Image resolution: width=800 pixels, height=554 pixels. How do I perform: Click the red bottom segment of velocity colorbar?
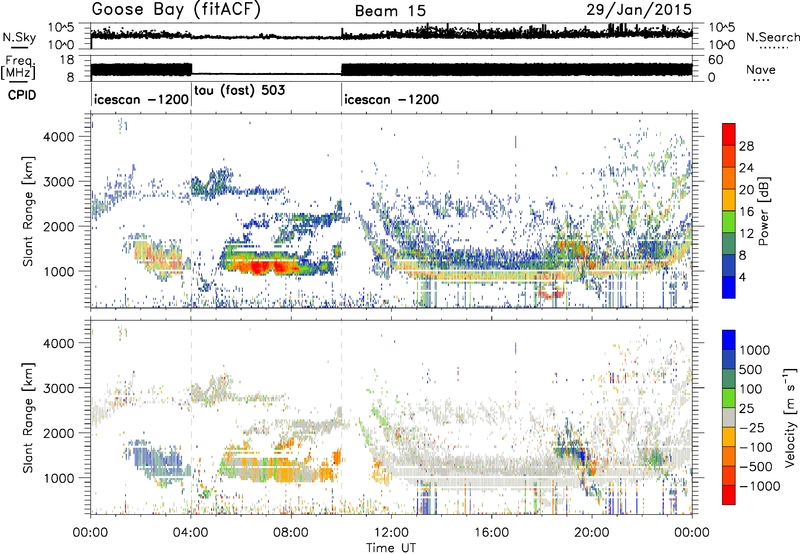click(x=729, y=495)
